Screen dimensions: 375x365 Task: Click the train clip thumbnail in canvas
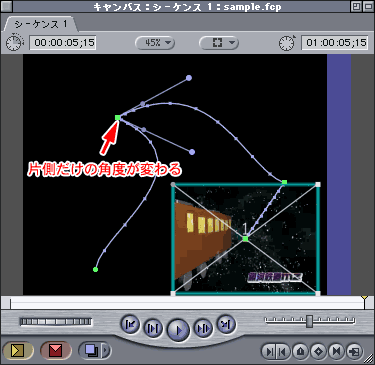[x=245, y=239]
